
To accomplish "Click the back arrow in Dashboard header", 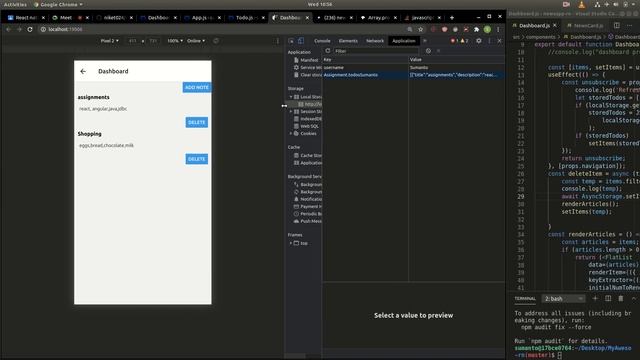I will click(x=83, y=71).
